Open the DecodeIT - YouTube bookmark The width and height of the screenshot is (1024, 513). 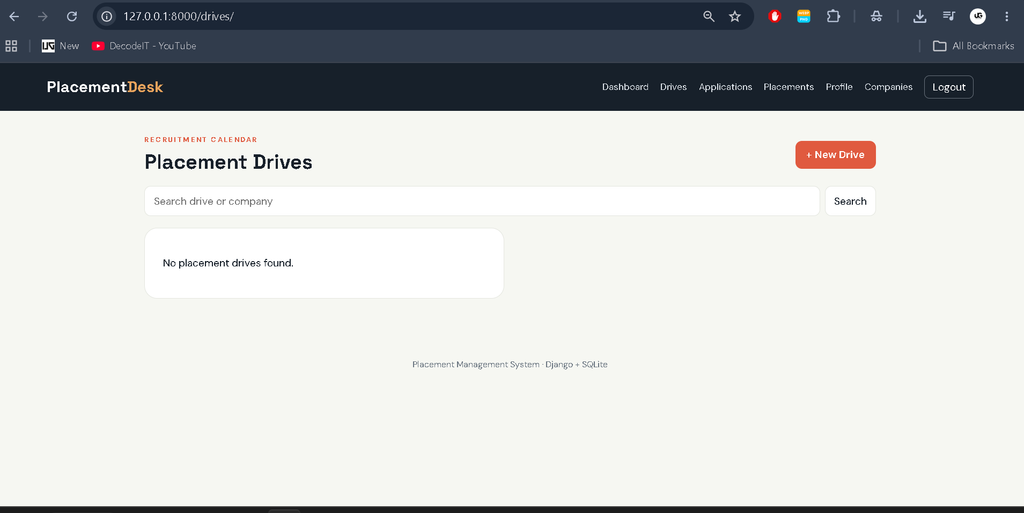click(x=144, y=46)
